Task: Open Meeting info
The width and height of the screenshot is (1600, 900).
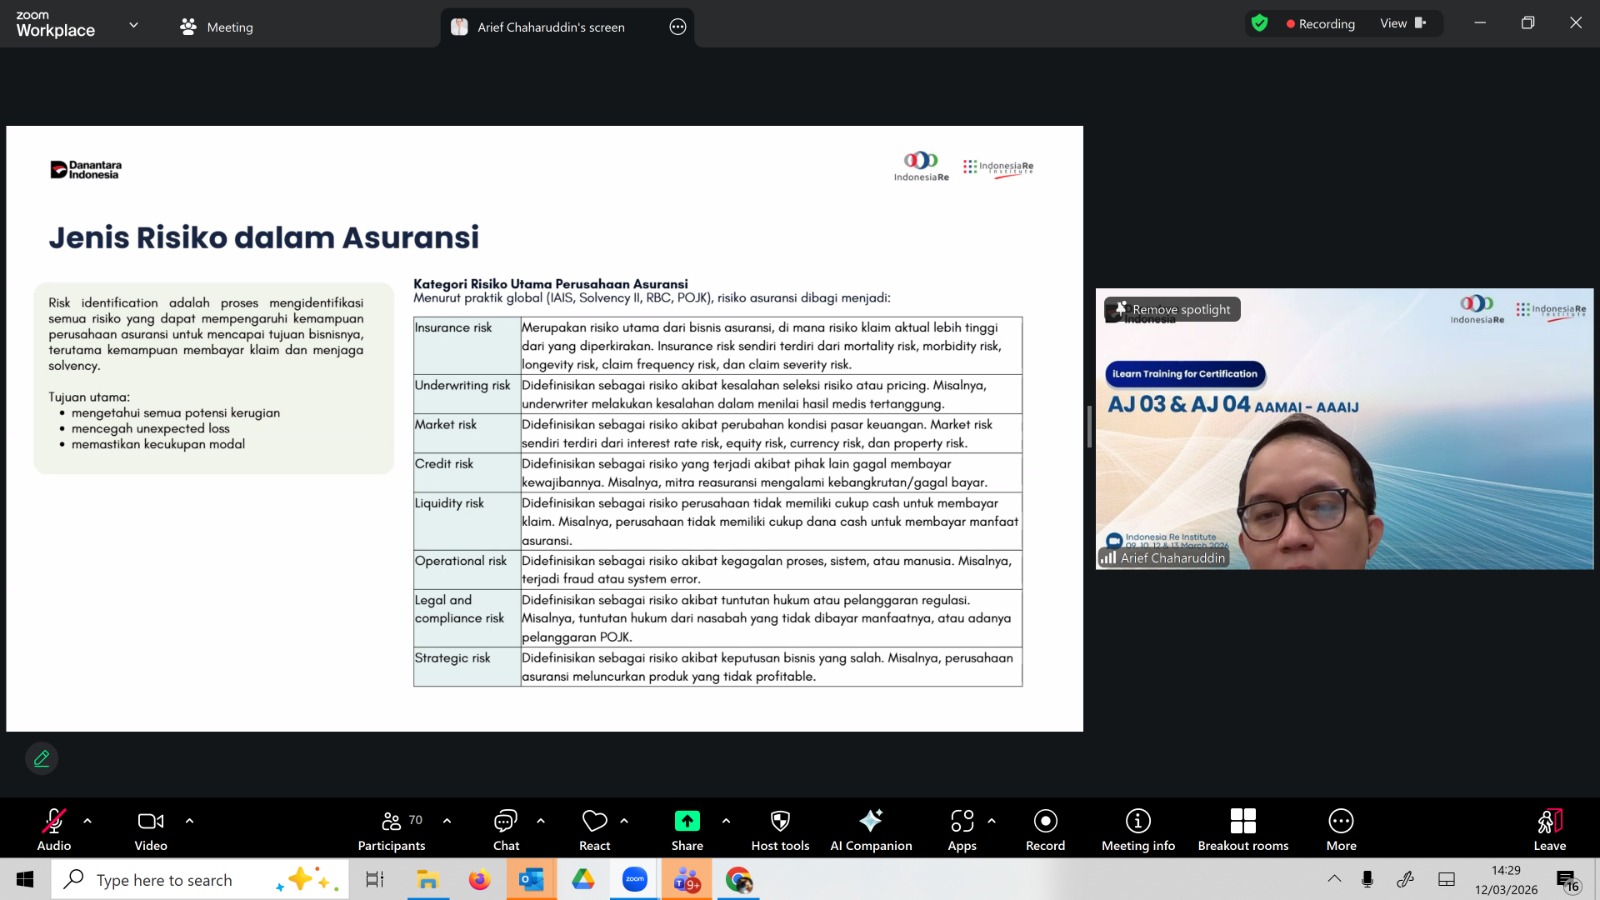Action: point(1138,830)
